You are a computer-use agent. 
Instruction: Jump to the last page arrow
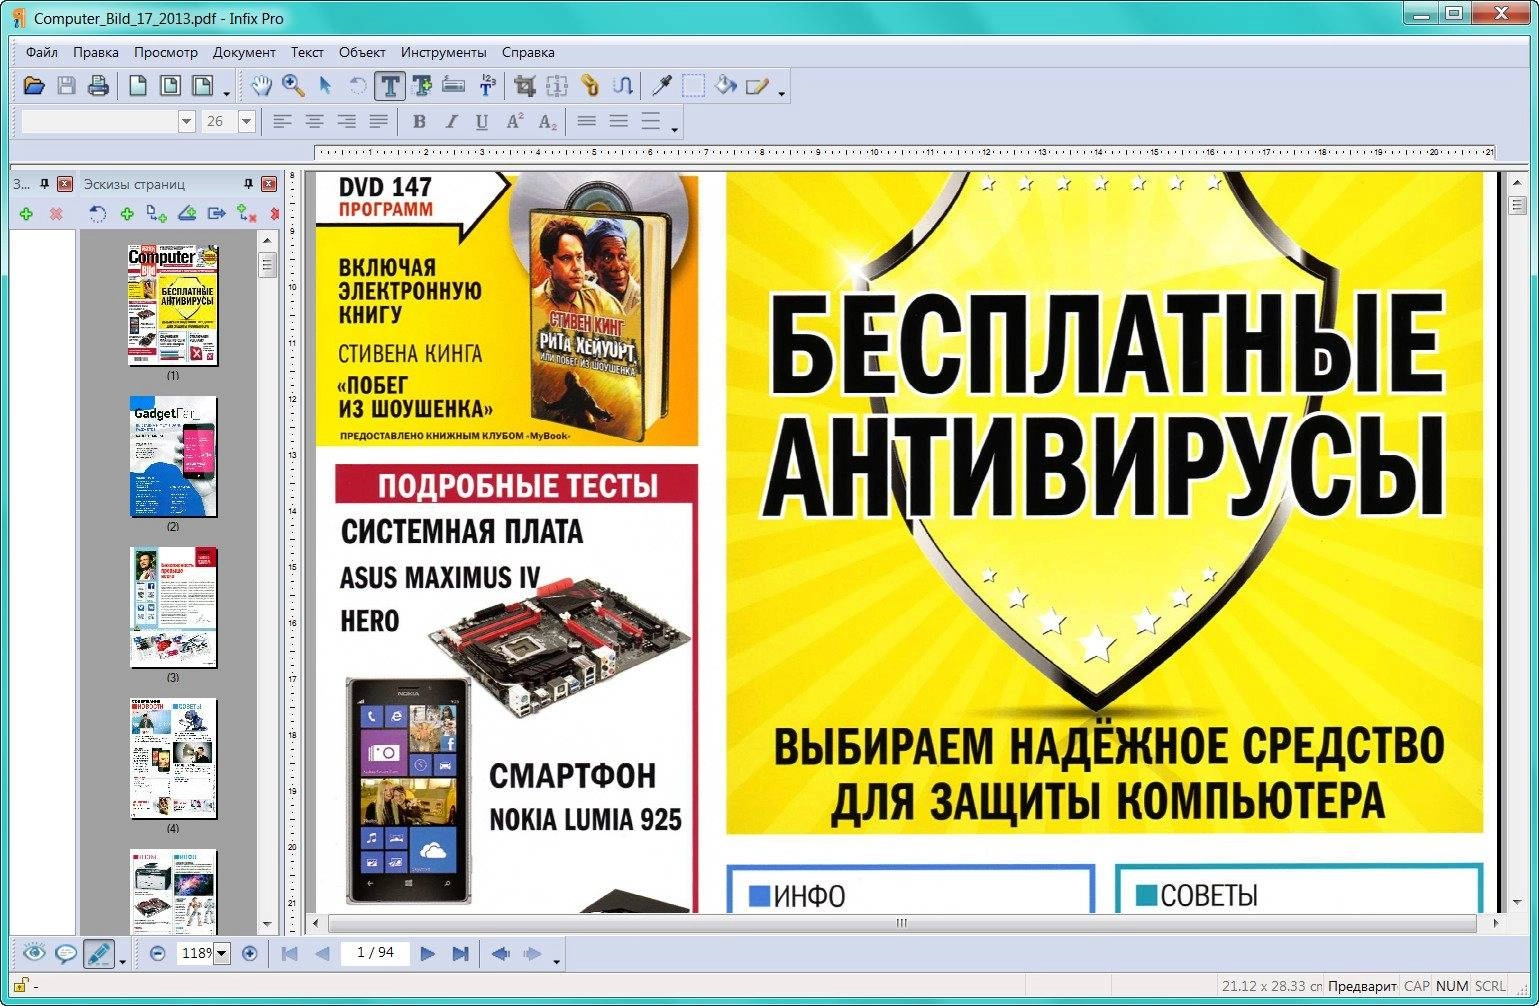[x=460, y=954]
